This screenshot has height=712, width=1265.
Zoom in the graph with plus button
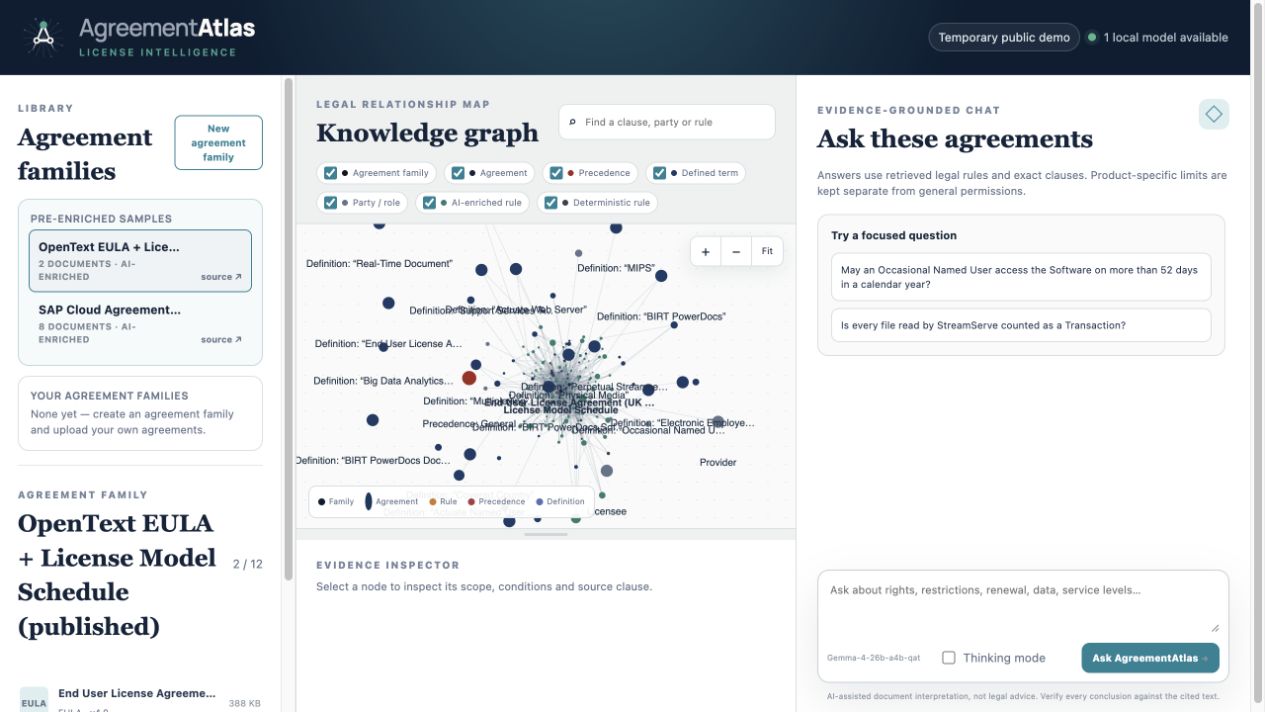(x=706, y=252)
